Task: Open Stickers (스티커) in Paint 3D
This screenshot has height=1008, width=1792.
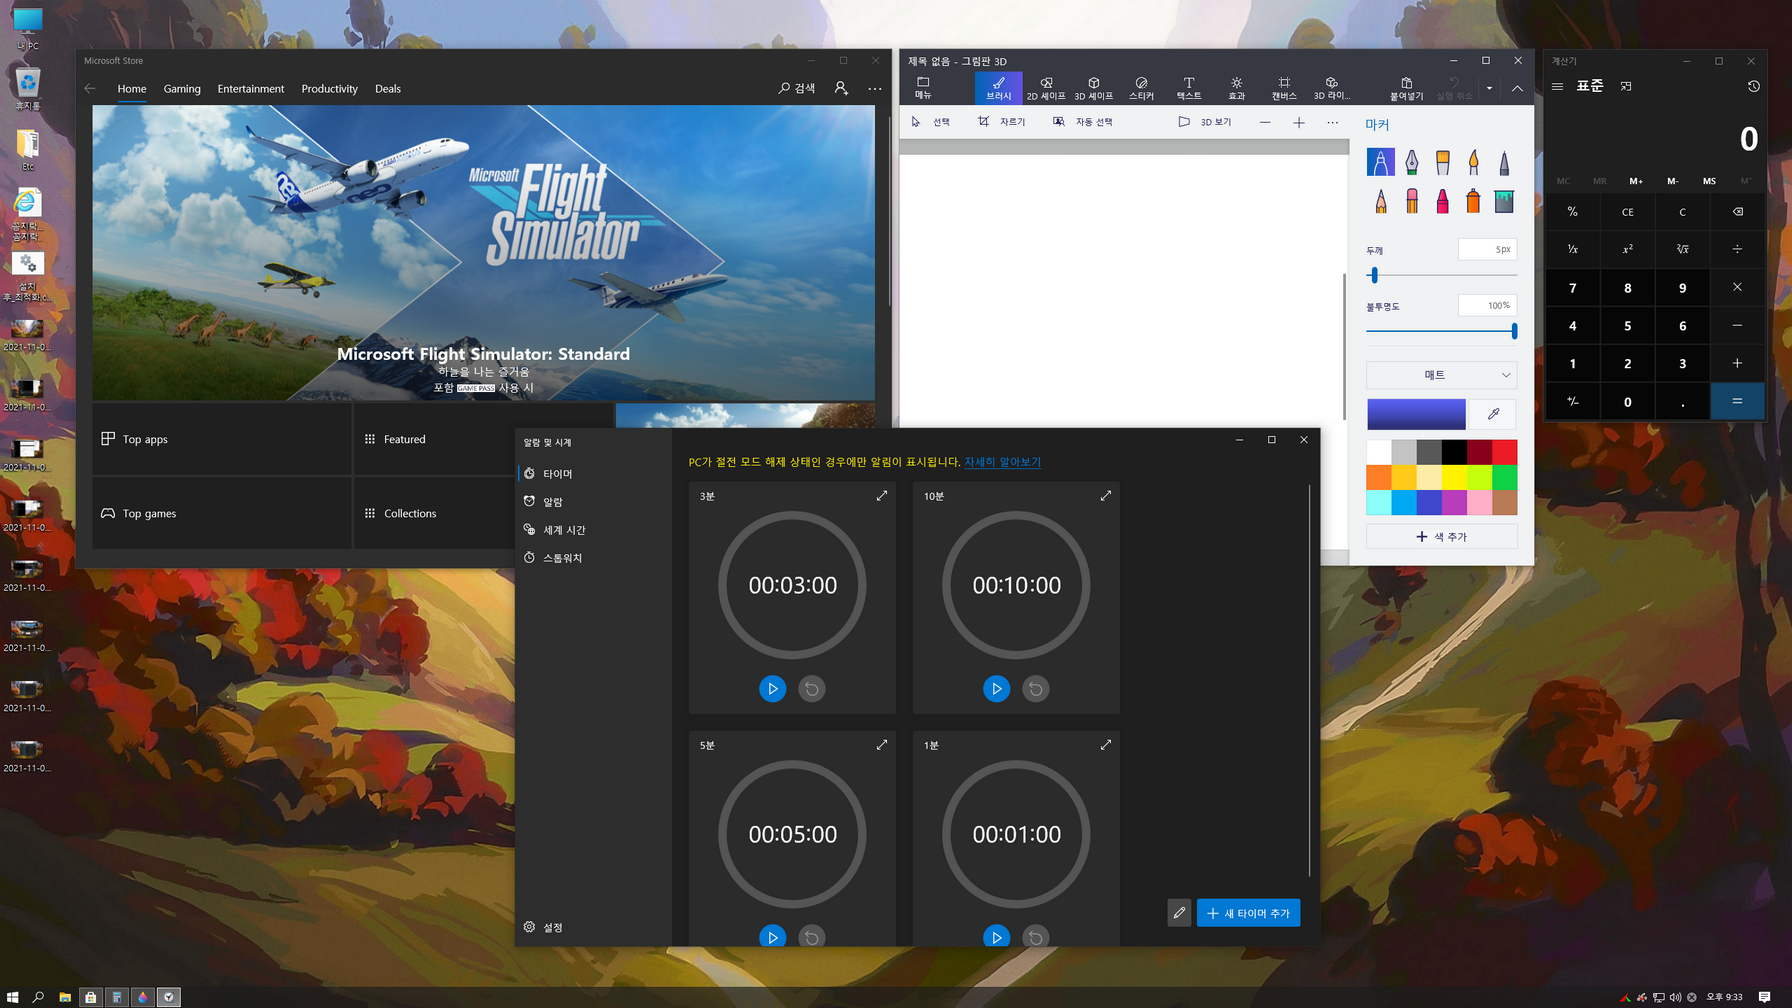Action: coord(1141,88)
